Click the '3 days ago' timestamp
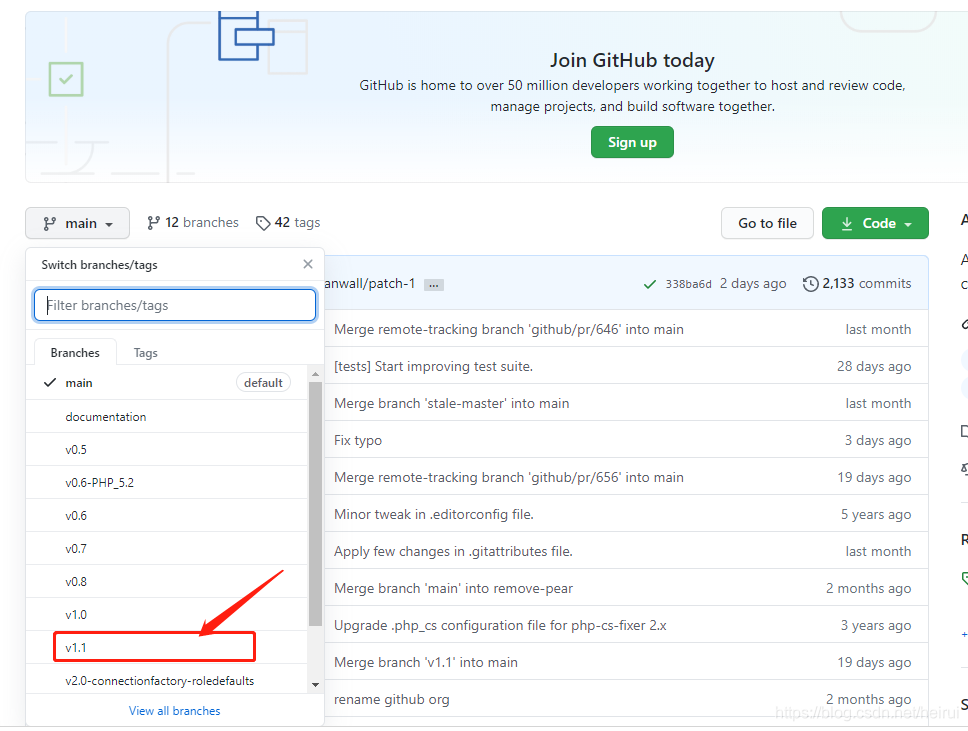Screen dimensions: 968x731 (878, 440)
